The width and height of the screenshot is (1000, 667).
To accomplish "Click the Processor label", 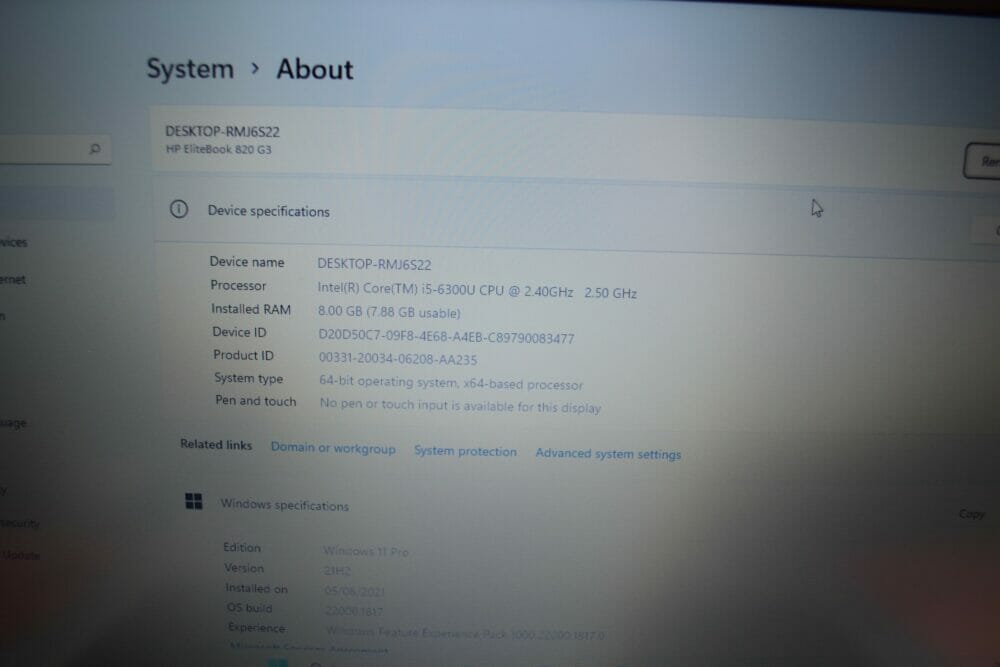I will (x=239, y=286).
